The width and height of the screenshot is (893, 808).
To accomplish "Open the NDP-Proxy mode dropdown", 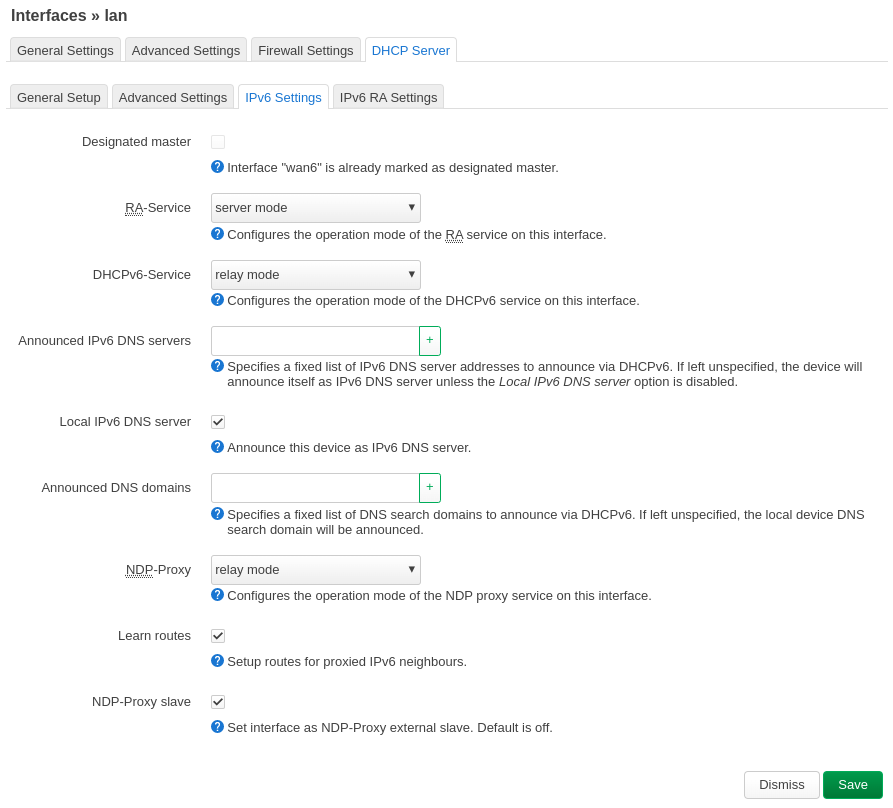I will [316, 570].
